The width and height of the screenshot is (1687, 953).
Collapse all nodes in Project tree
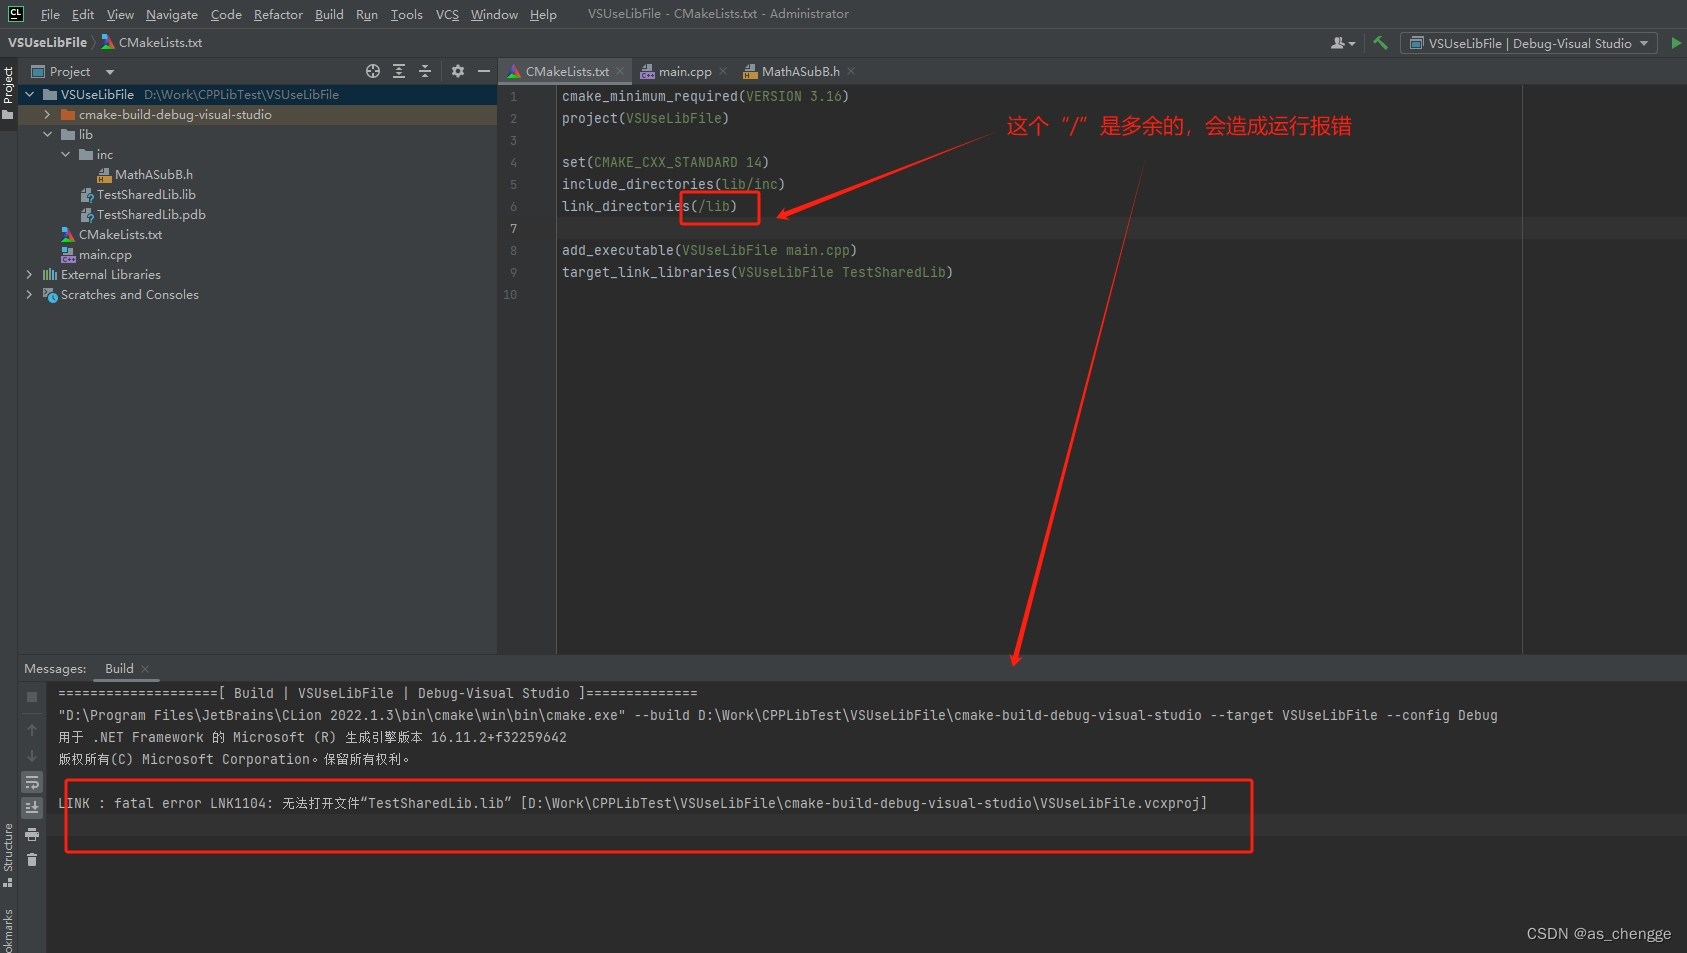424,71
